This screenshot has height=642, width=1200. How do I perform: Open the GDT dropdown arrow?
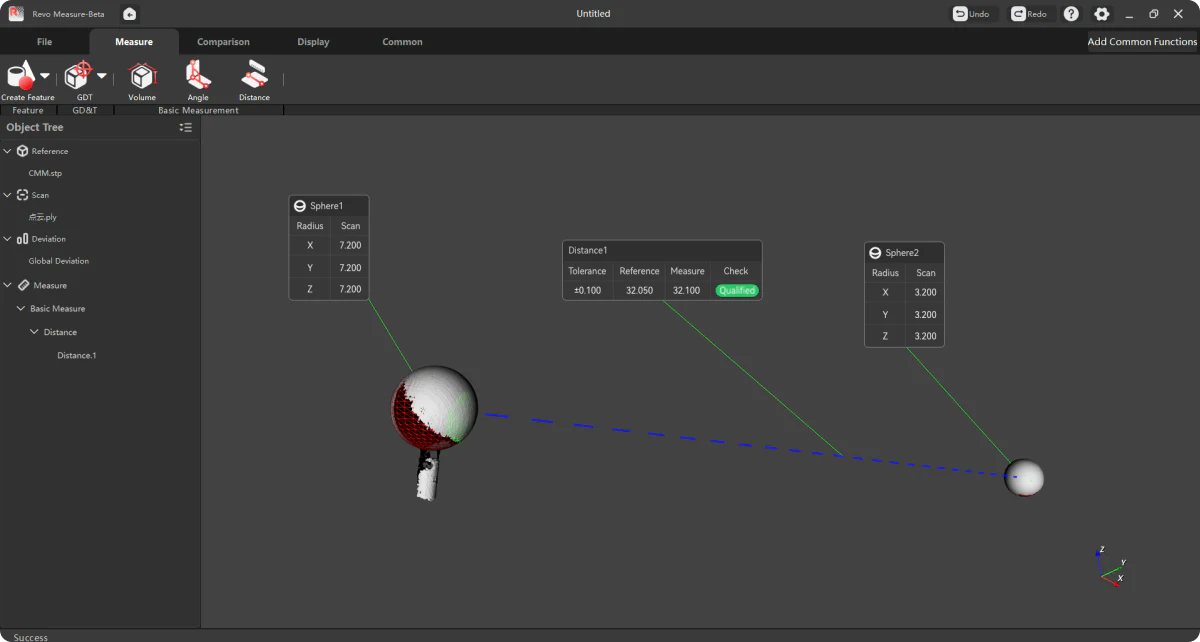point(101,76)
